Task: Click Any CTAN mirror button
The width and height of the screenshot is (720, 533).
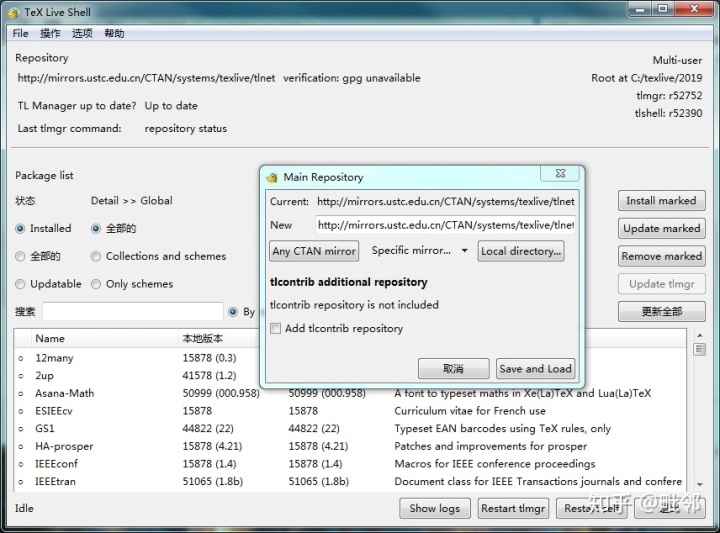Action: 314,251
